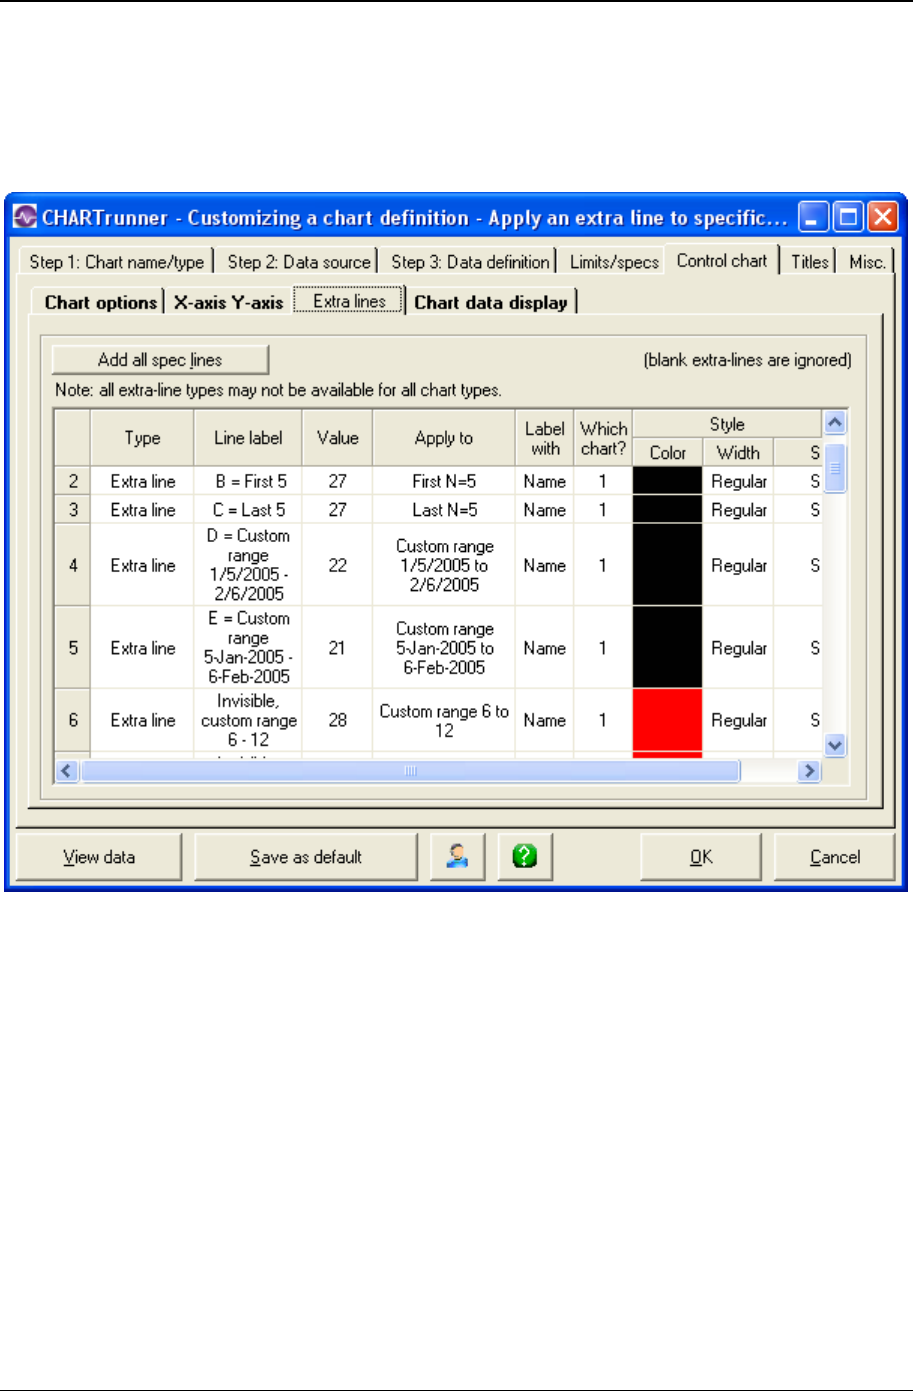Select row header number 2
Viewport: 913px width, 1391px height.
[73, 481]
